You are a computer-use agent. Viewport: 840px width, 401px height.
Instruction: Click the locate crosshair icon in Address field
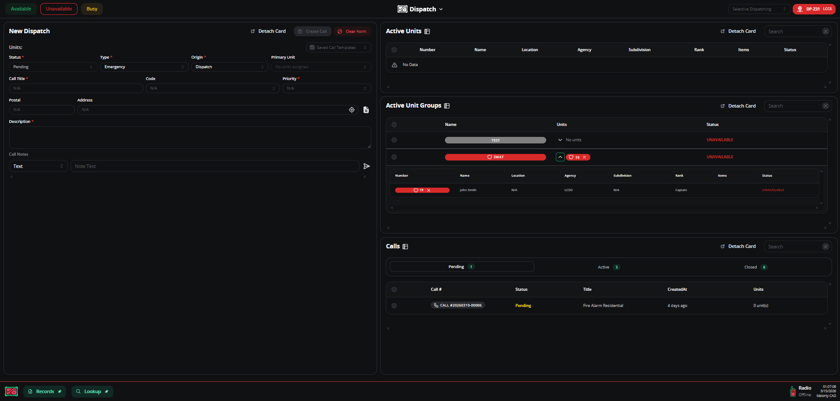pos(352,110)
